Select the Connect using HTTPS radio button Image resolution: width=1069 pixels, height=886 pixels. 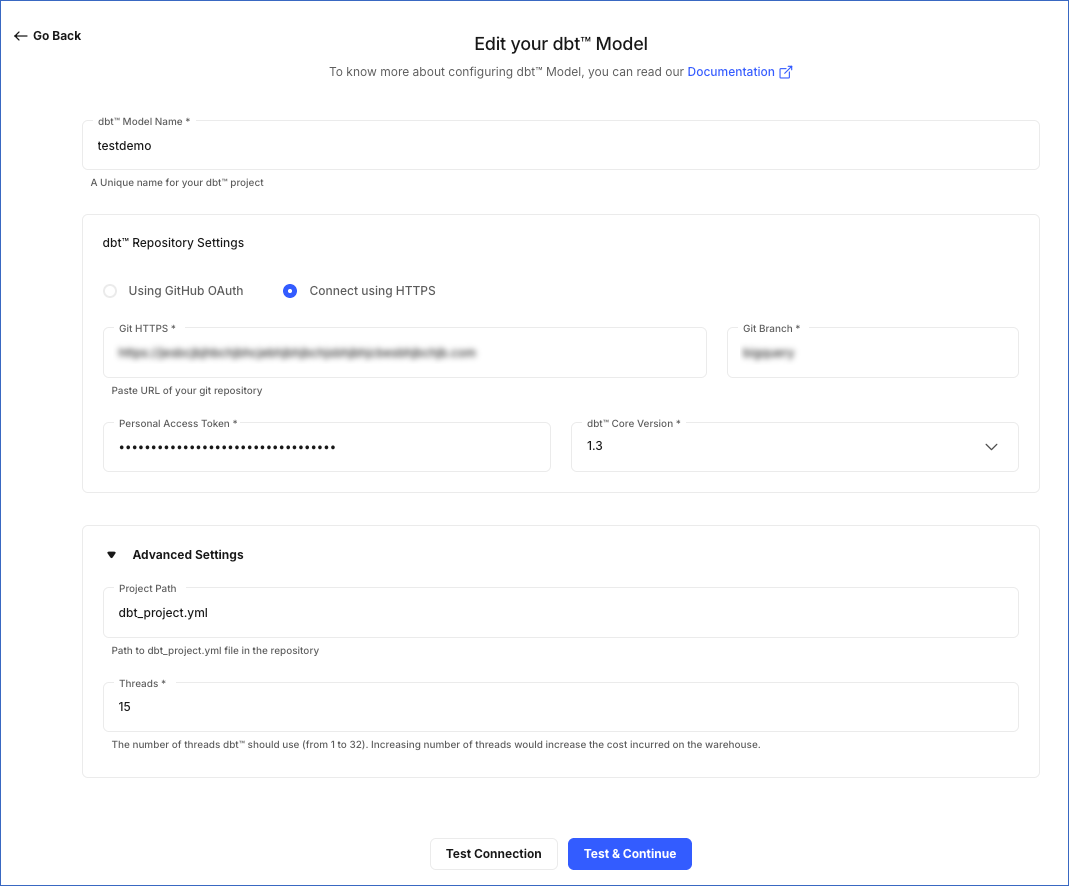(290, 291)
